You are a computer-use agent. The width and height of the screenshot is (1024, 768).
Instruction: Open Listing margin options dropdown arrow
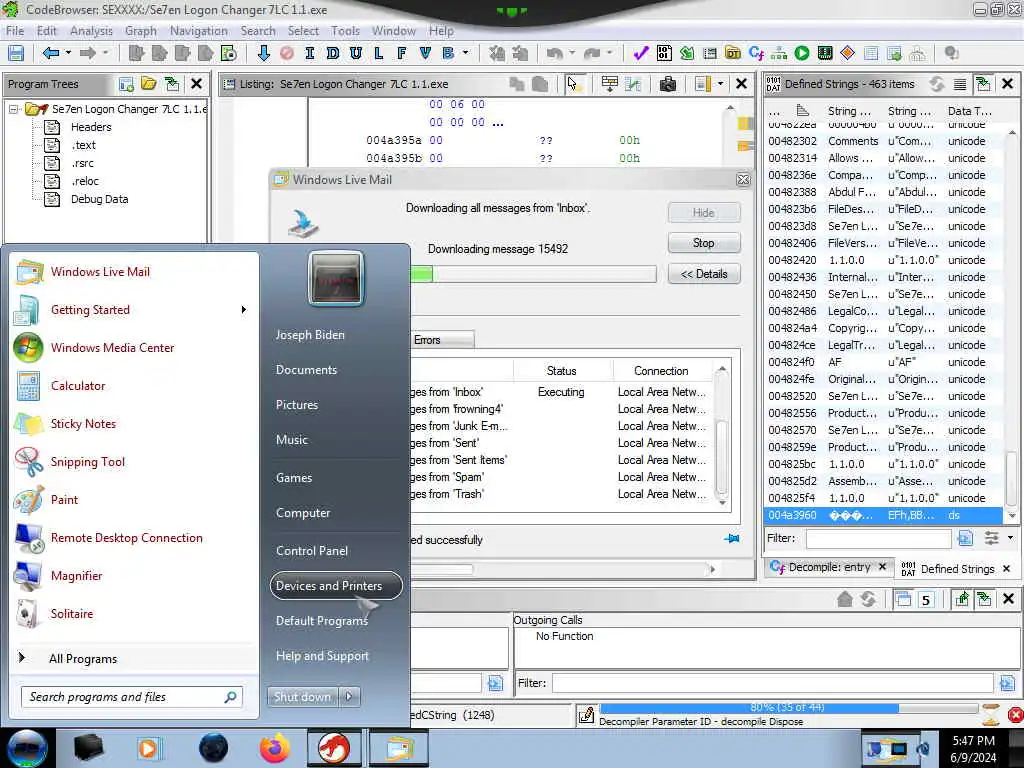[720, 84]
